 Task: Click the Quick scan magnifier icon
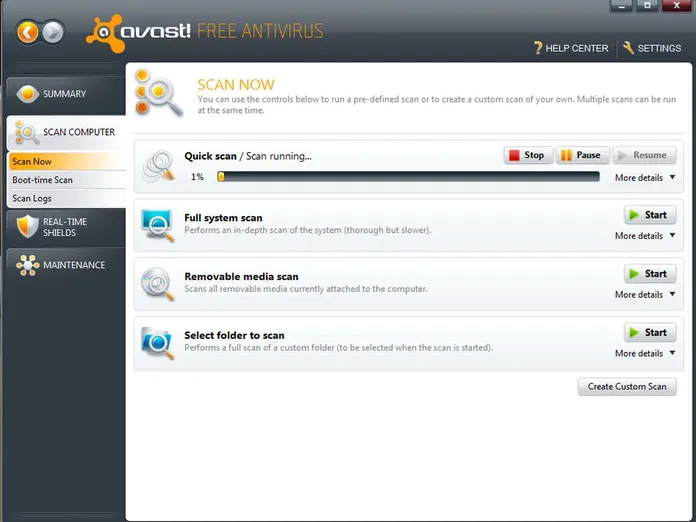pyautogui.click(x=159, y=166)
